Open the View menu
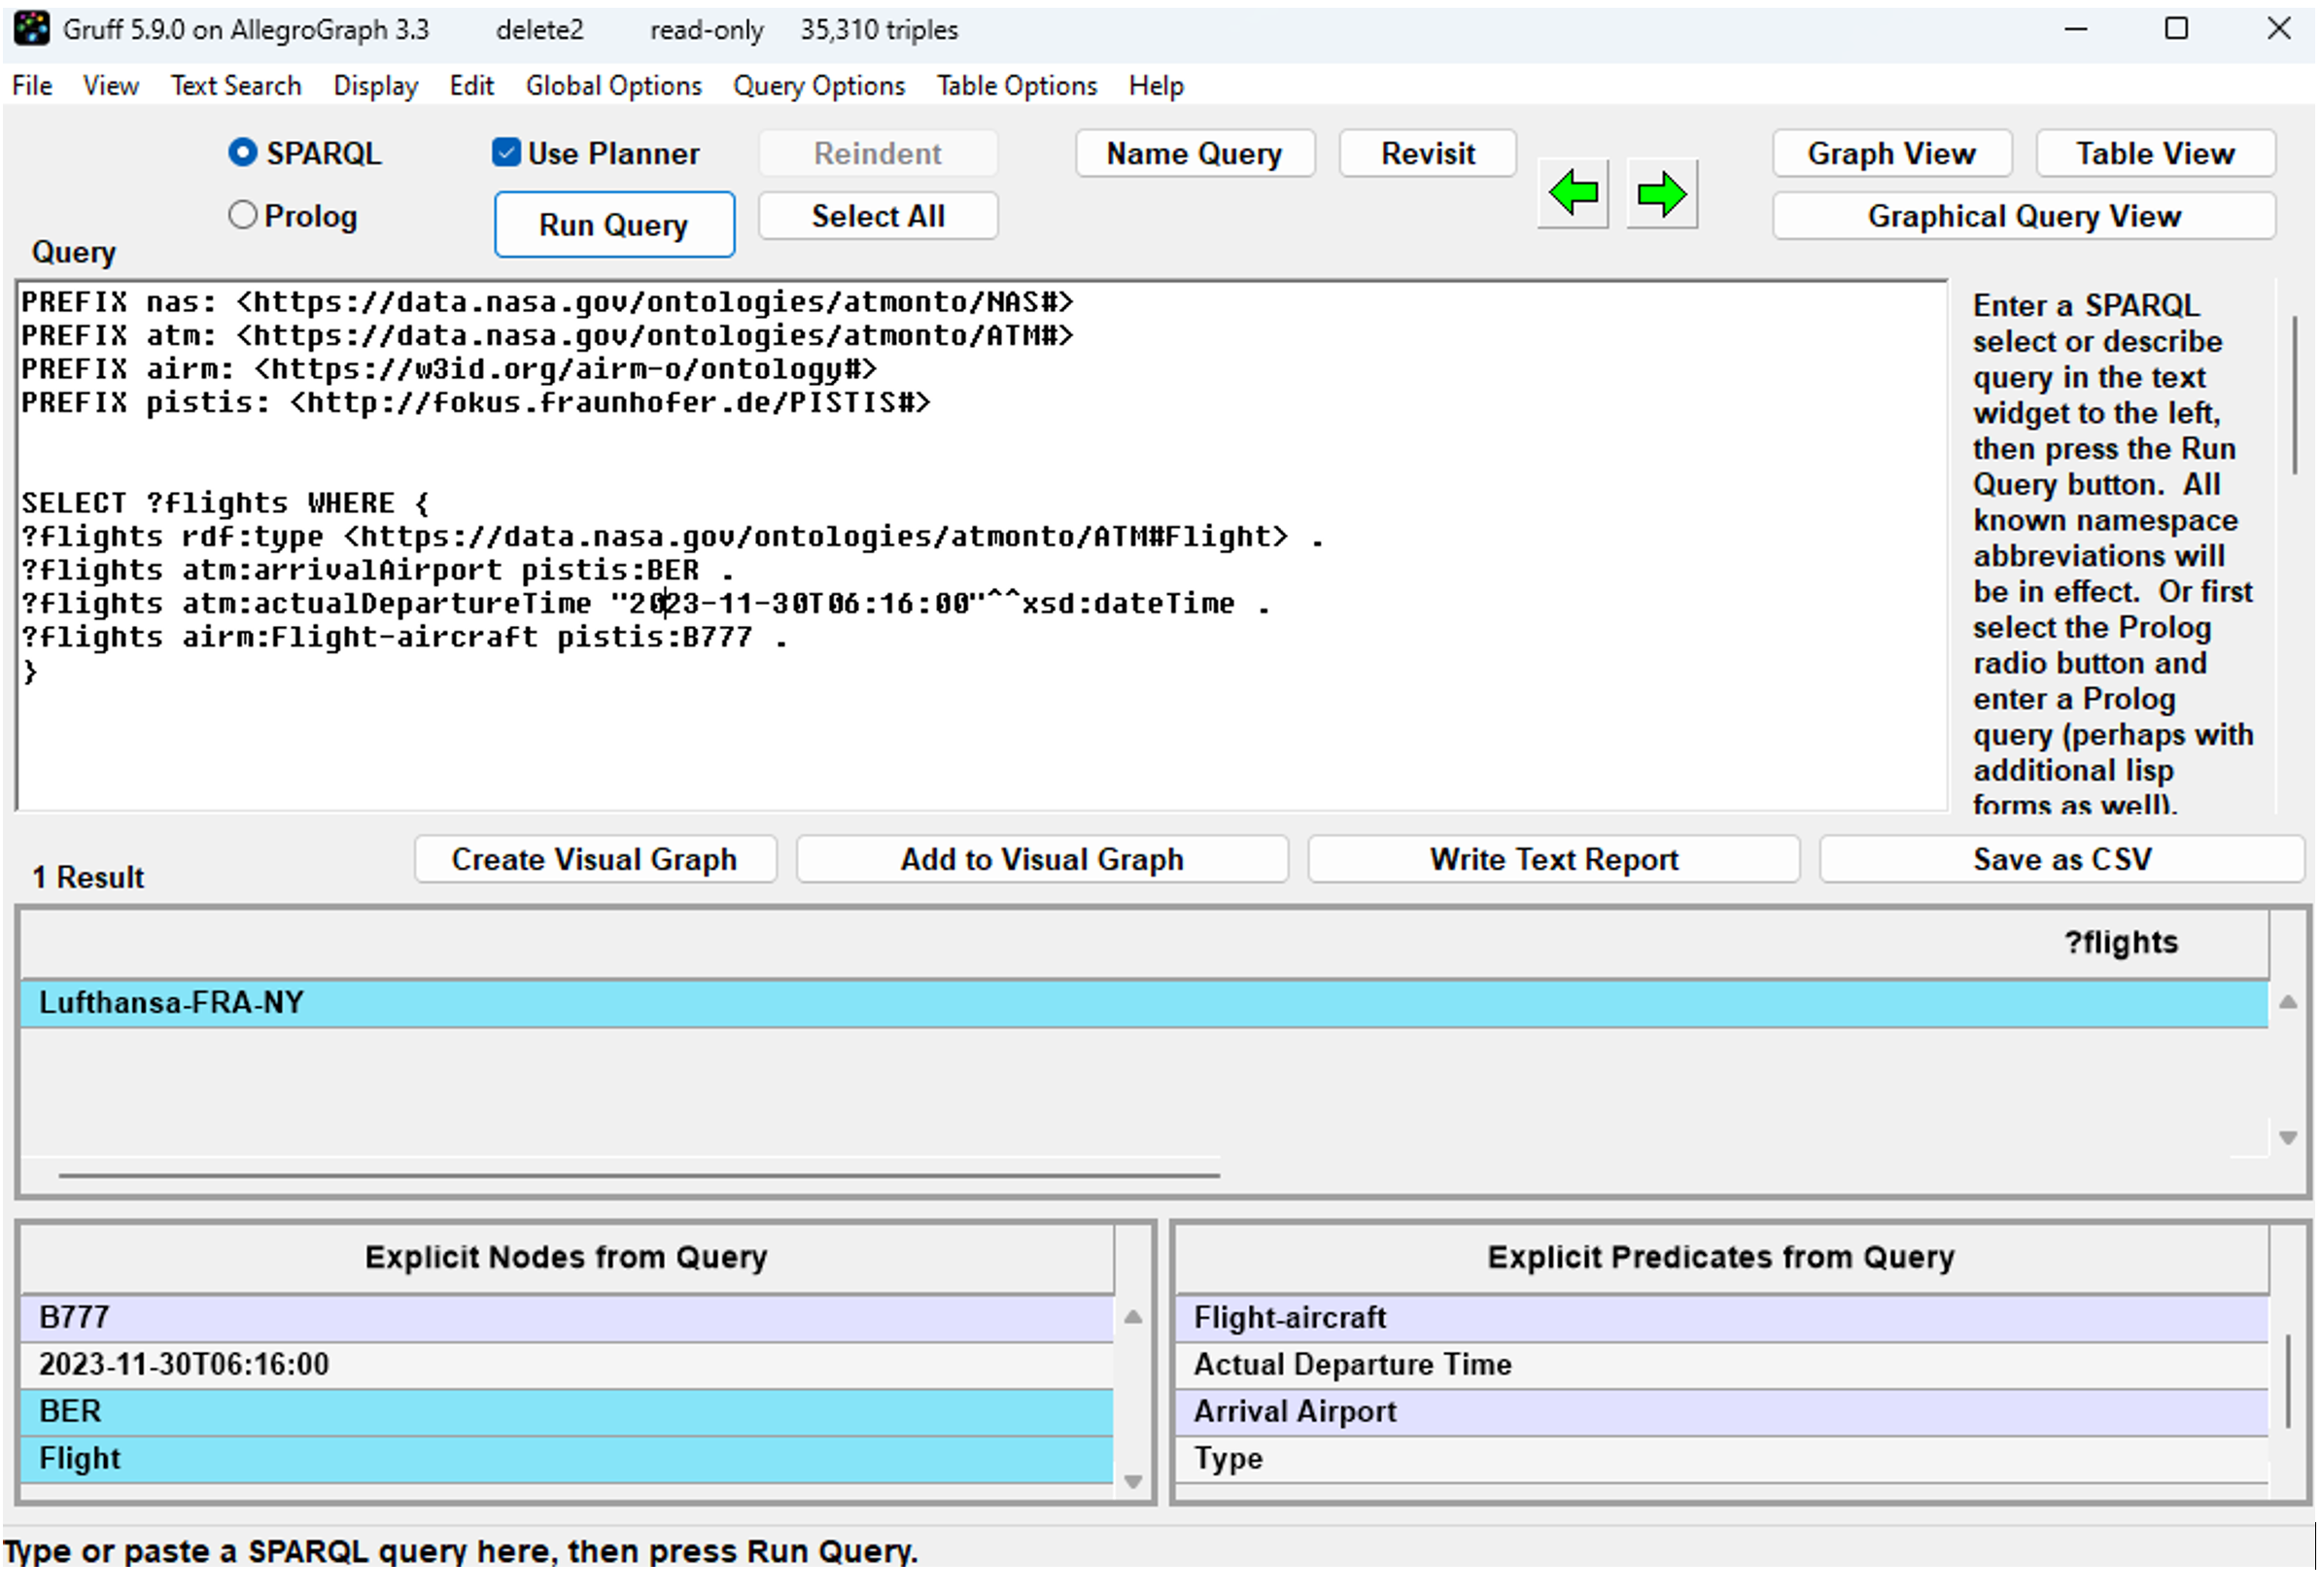Viewport: 2321px width, 1596px height. [110, 86]
